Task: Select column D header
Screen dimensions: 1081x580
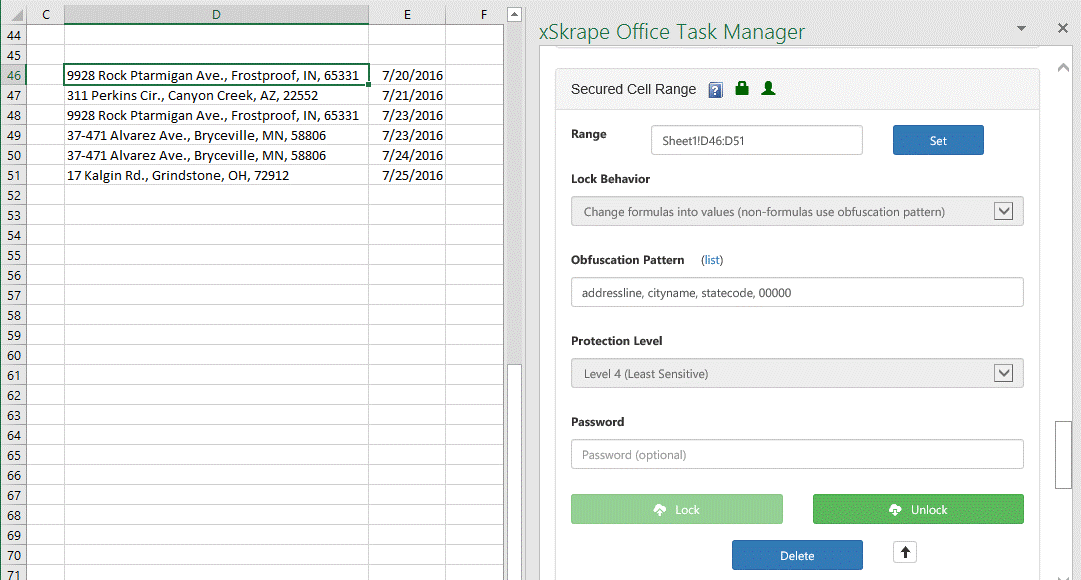Action: 216,14
